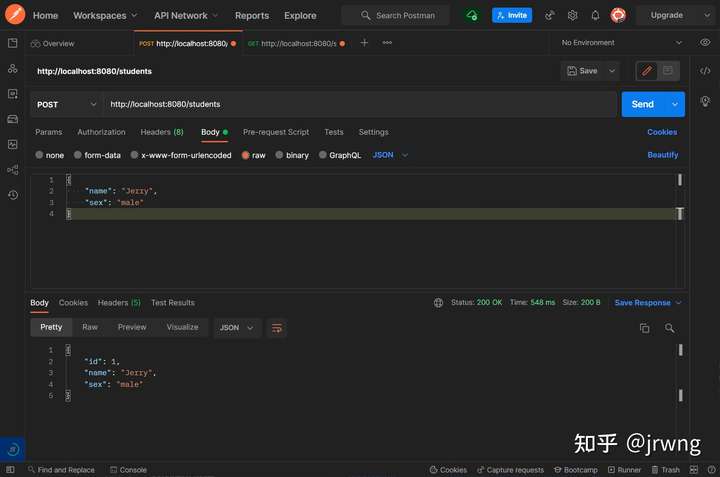Open the JSON body format dropdown
Image resolution: width=720 pixels, height=477 pixels.
click(x=390, y=155)
